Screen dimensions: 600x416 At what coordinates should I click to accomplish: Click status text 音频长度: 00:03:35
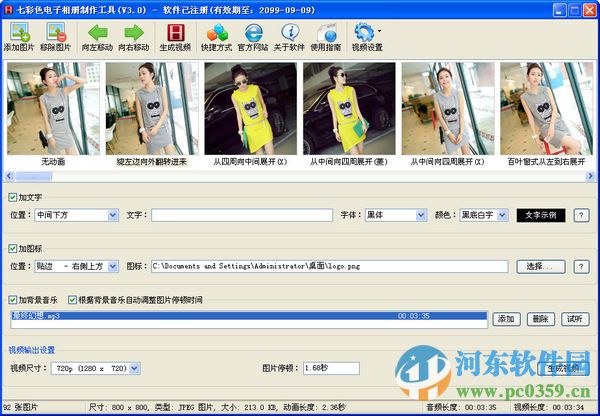click(x=461, y=407)
